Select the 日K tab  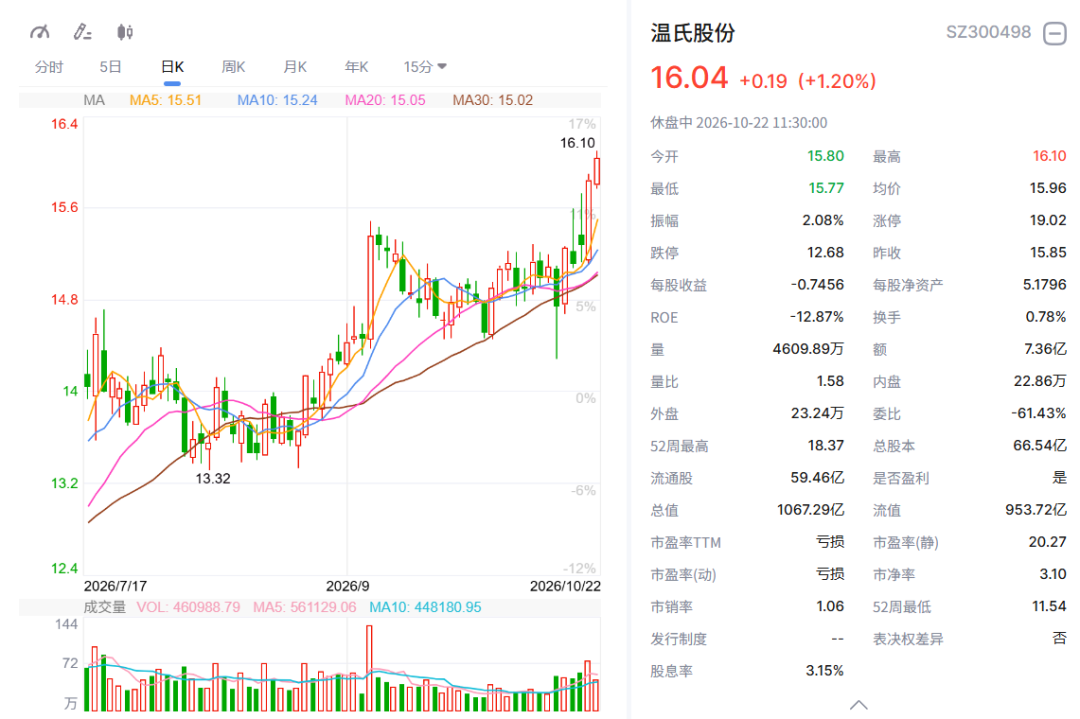click(172, 67)
